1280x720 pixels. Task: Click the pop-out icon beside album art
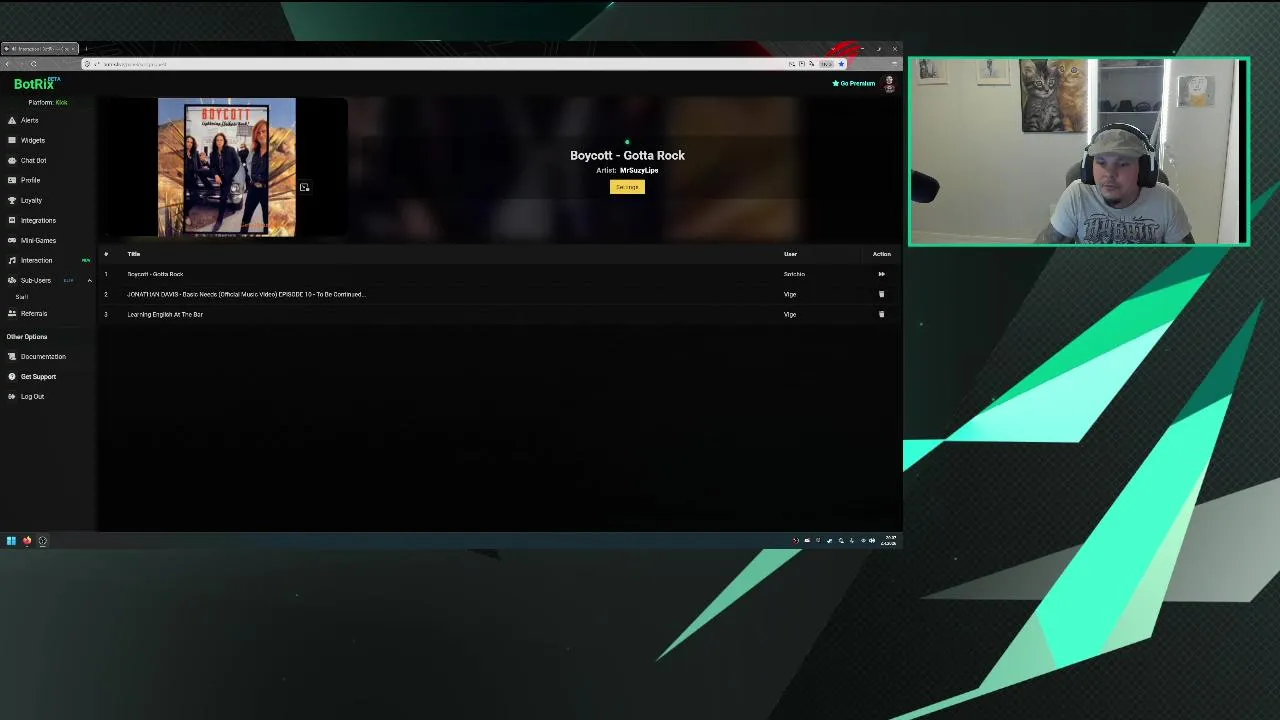click(x=304, y=187)
